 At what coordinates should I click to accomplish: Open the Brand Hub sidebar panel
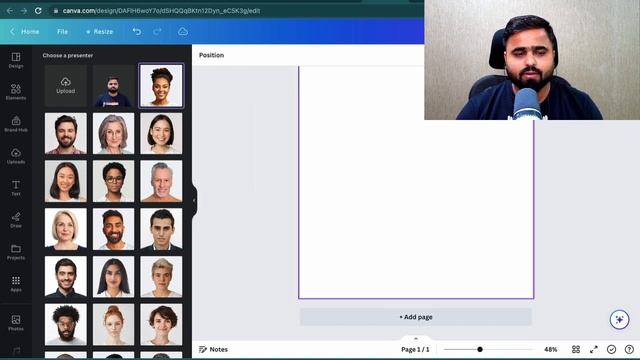point(16,124)
